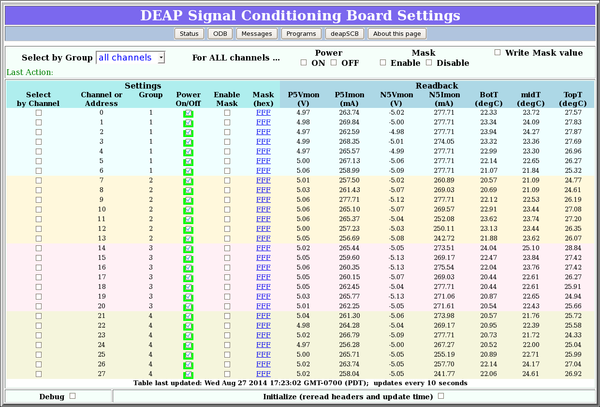
Task: Check Mask Disable for all channels
Action: (x=429, y=63)
